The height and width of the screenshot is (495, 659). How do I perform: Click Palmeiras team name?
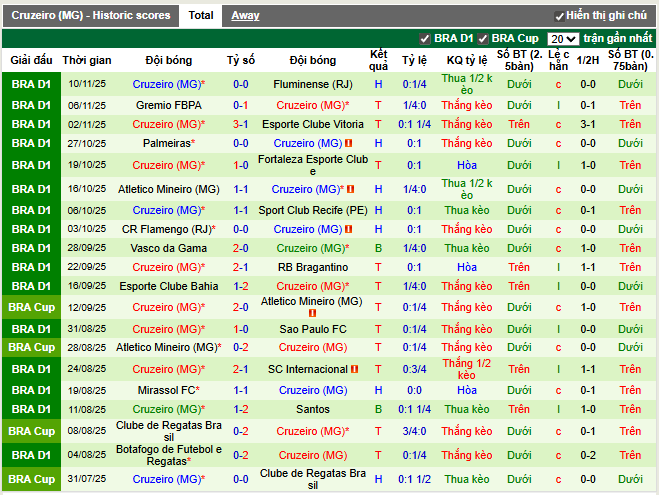tap(167, 143)
